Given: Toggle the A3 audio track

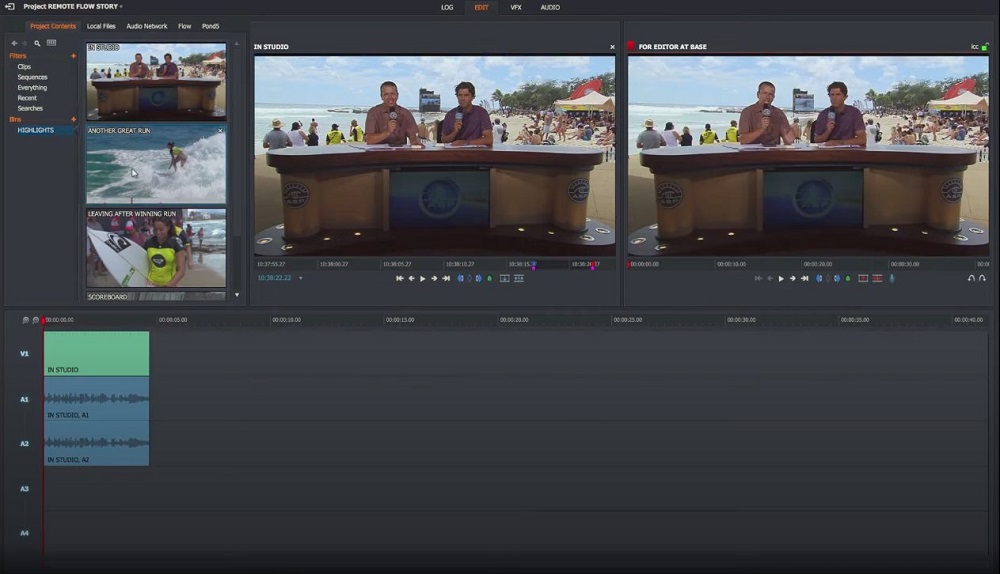Looking at the screenshot, I should click(24, 488).
